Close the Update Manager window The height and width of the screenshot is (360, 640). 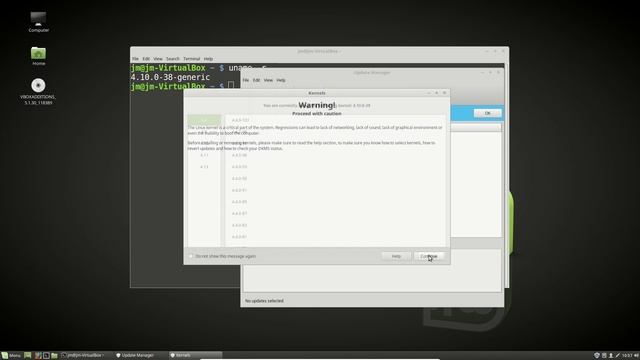[498, 72]
